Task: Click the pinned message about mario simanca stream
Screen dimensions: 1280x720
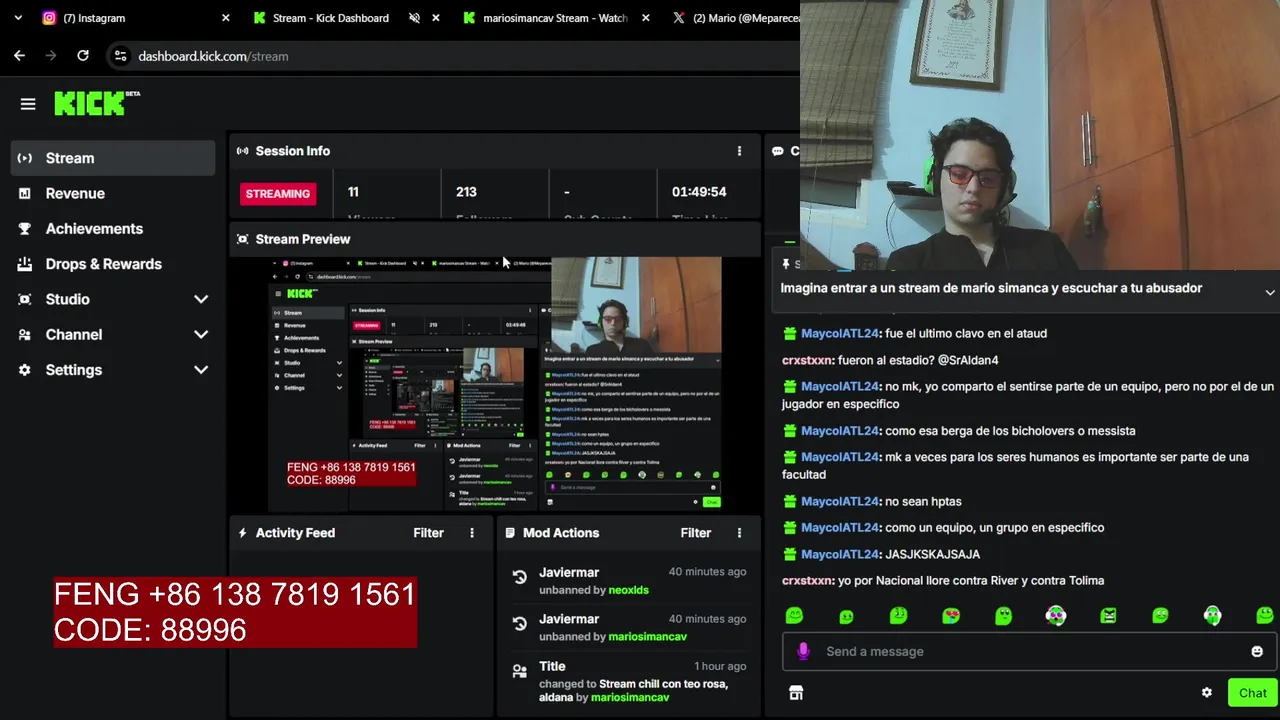Action: click(991, 288)
